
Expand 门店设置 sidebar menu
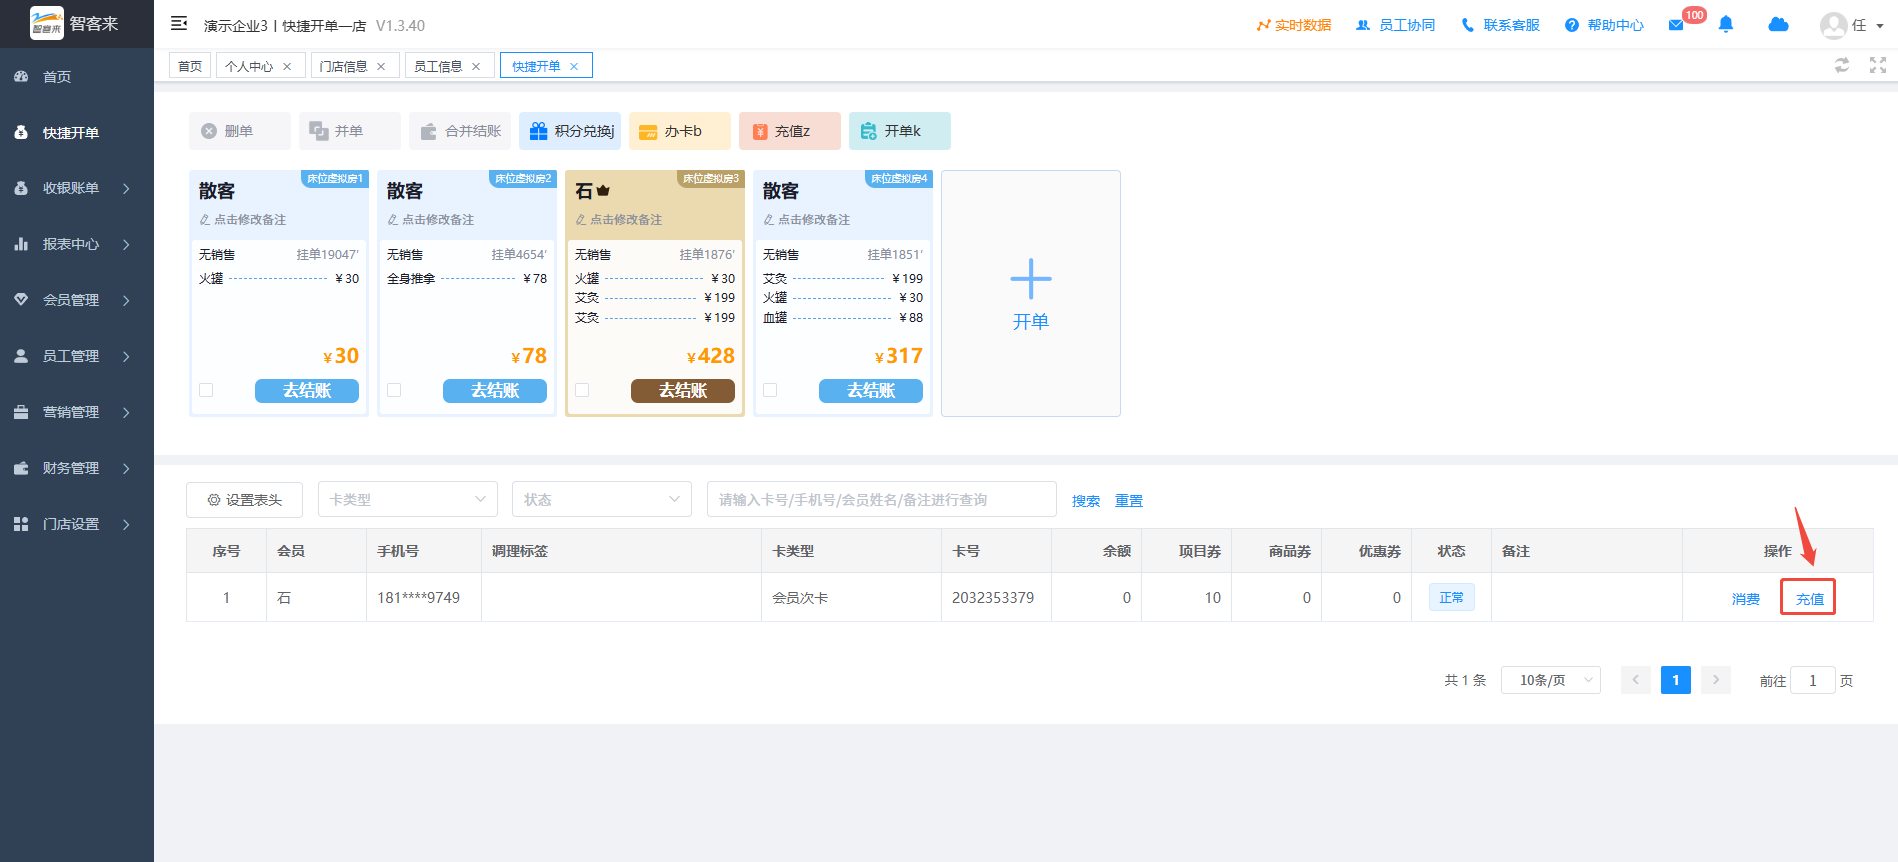[x=77, y=524]
